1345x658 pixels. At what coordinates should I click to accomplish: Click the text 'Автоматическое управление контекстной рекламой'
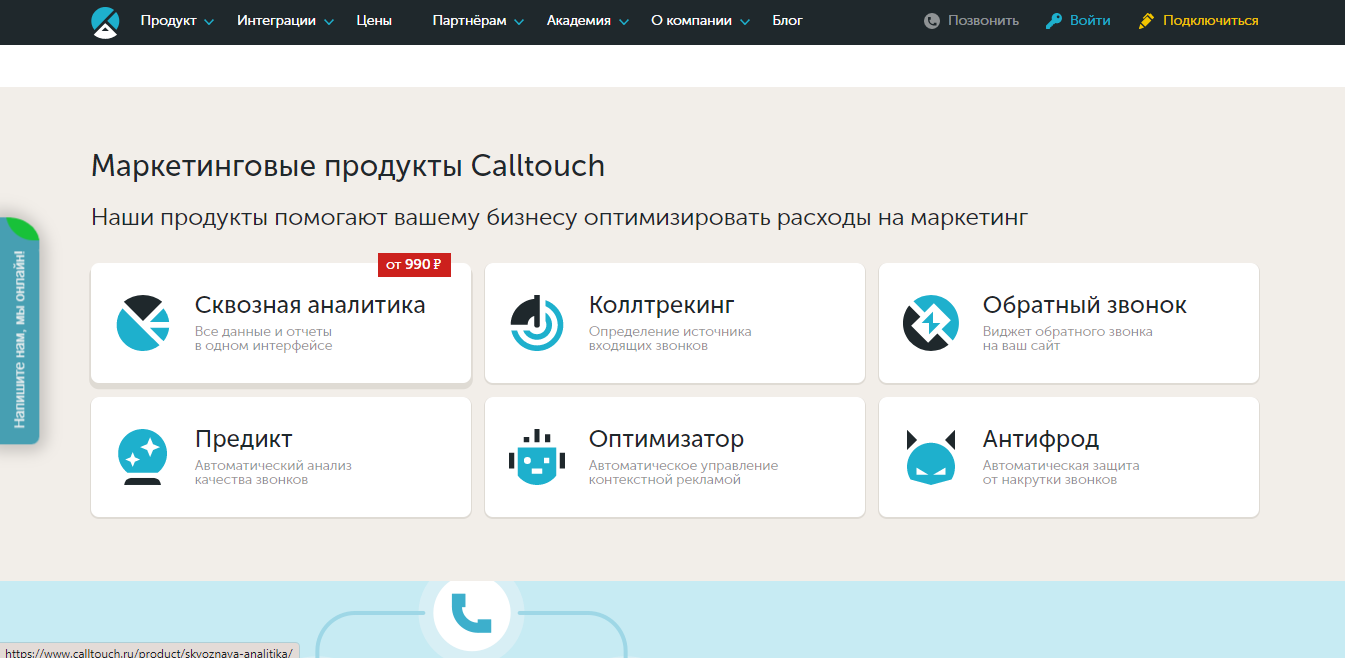[x=683, y=473]
